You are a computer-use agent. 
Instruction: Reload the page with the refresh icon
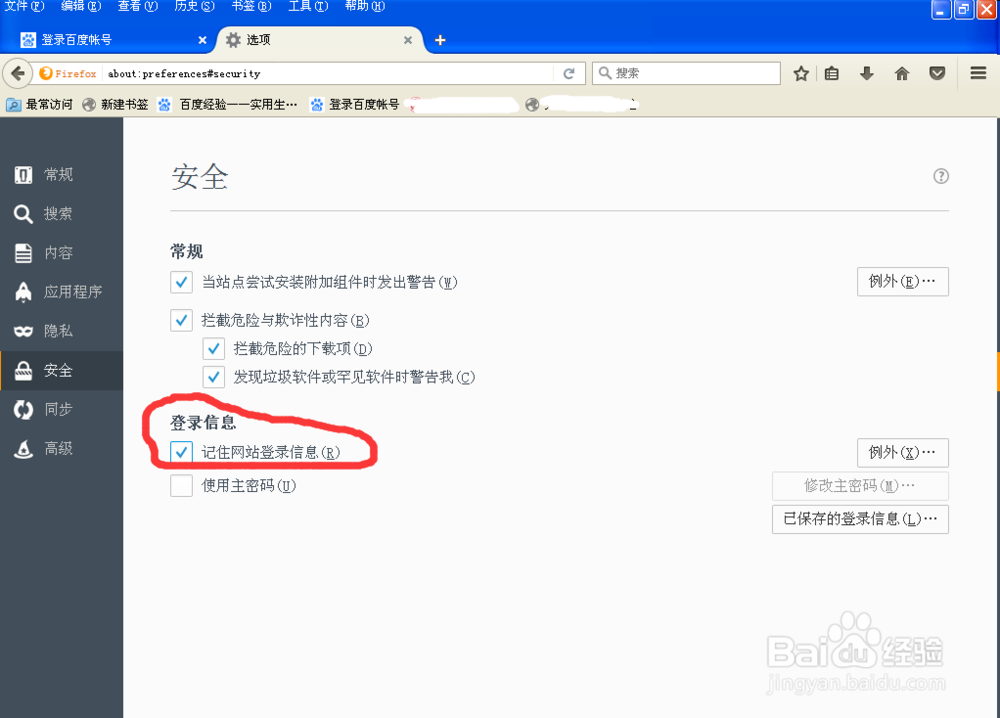569,73
